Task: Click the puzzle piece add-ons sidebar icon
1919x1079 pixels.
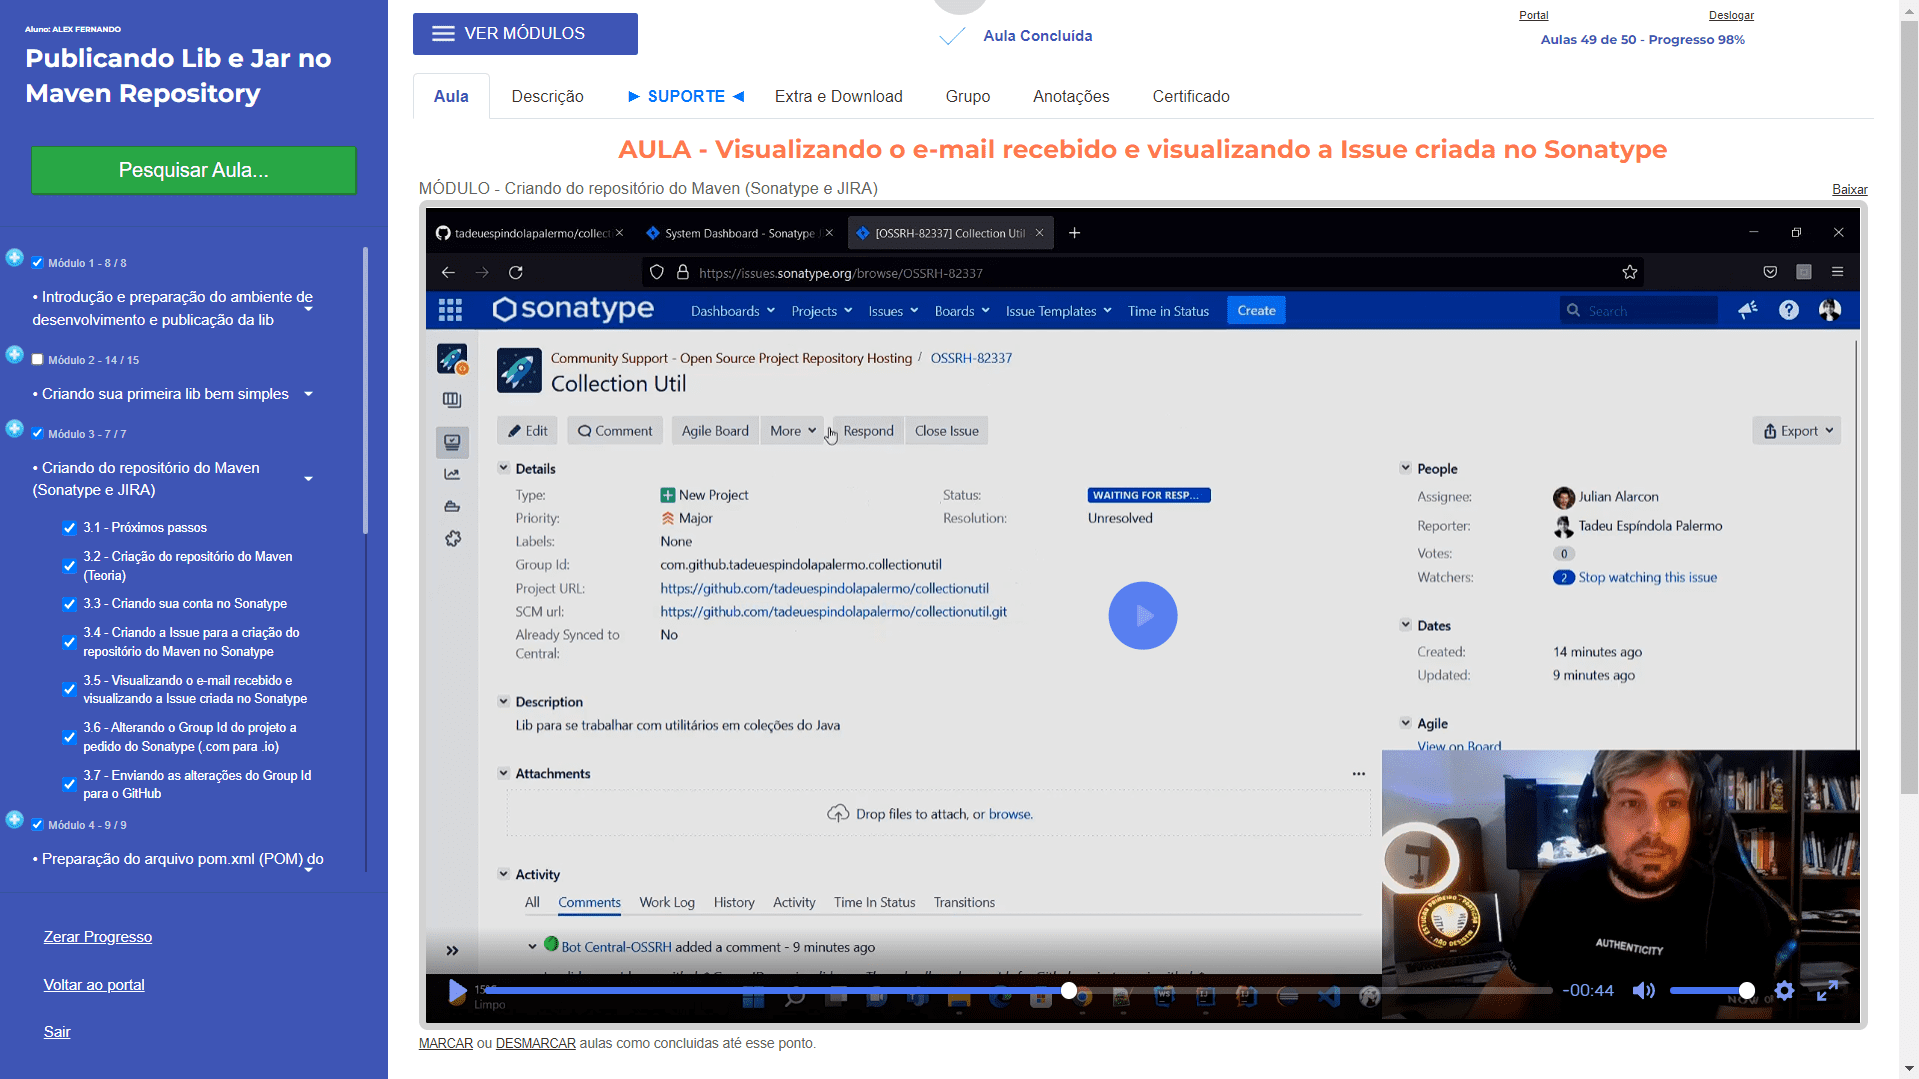Action: coord(452,538)
